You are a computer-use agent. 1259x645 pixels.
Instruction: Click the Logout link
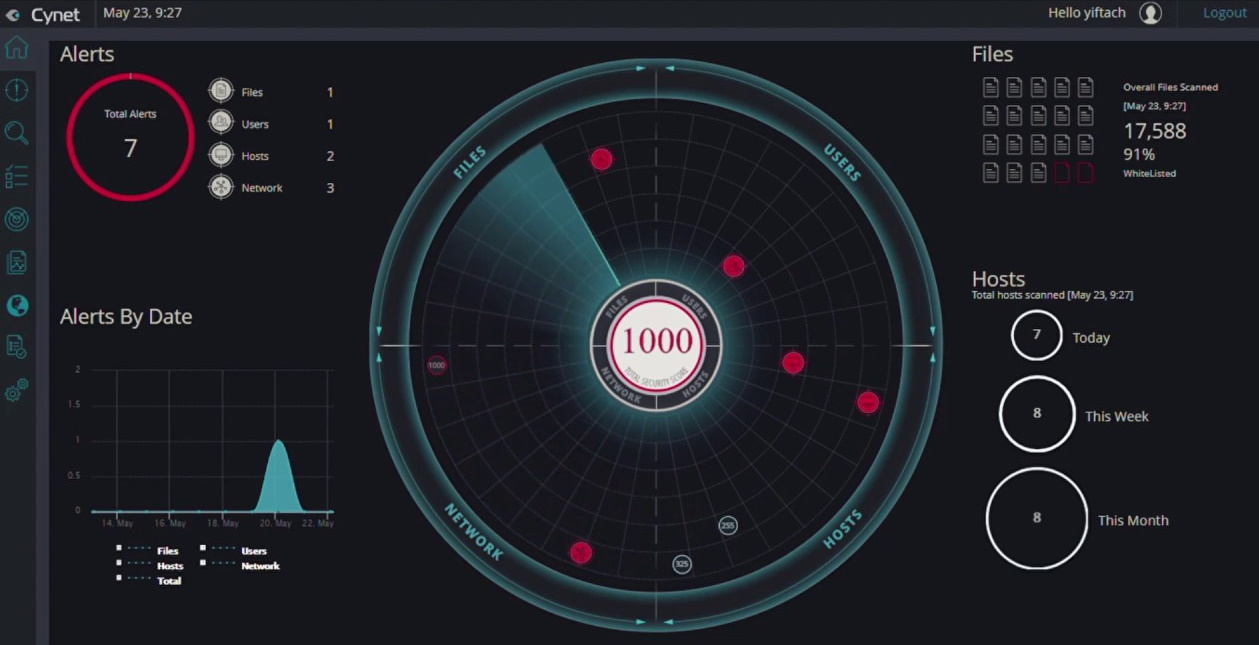(x=1224, y=12)
